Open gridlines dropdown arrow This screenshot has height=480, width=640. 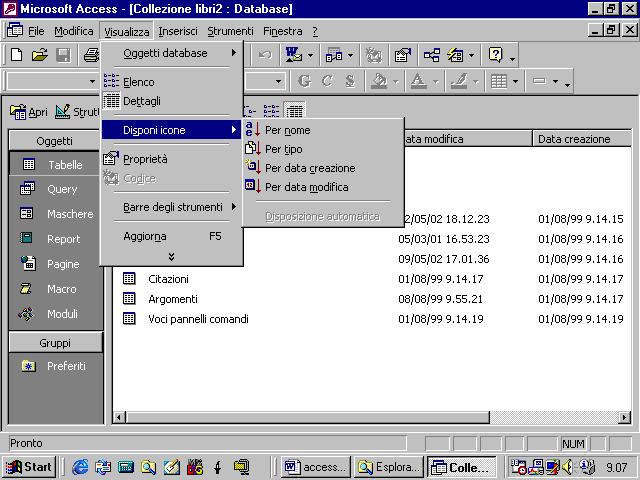pyautogui.click(x=515, y=82)
